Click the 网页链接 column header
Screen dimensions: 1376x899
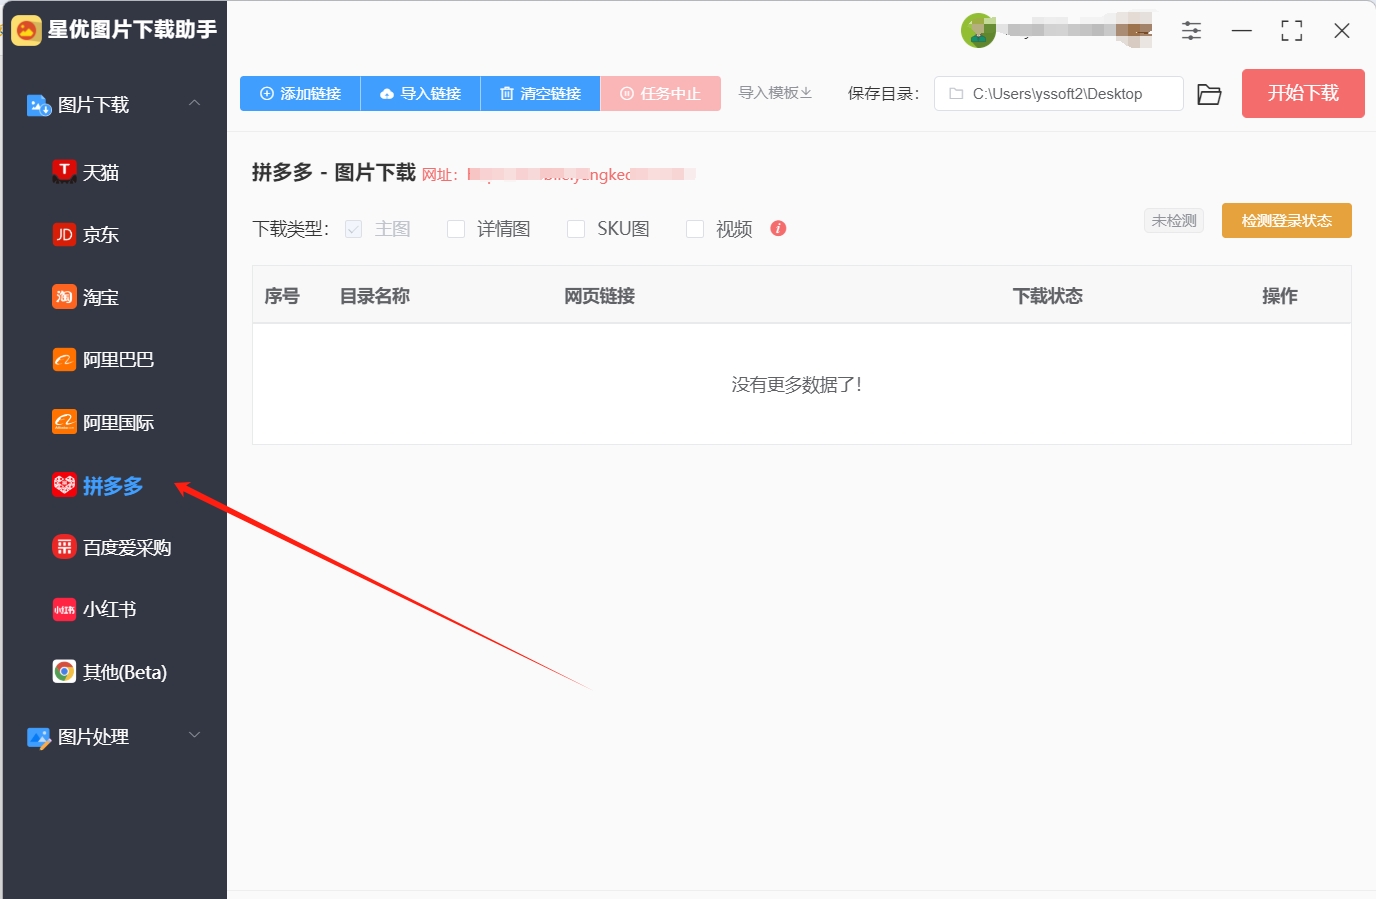tap(600, 296)
